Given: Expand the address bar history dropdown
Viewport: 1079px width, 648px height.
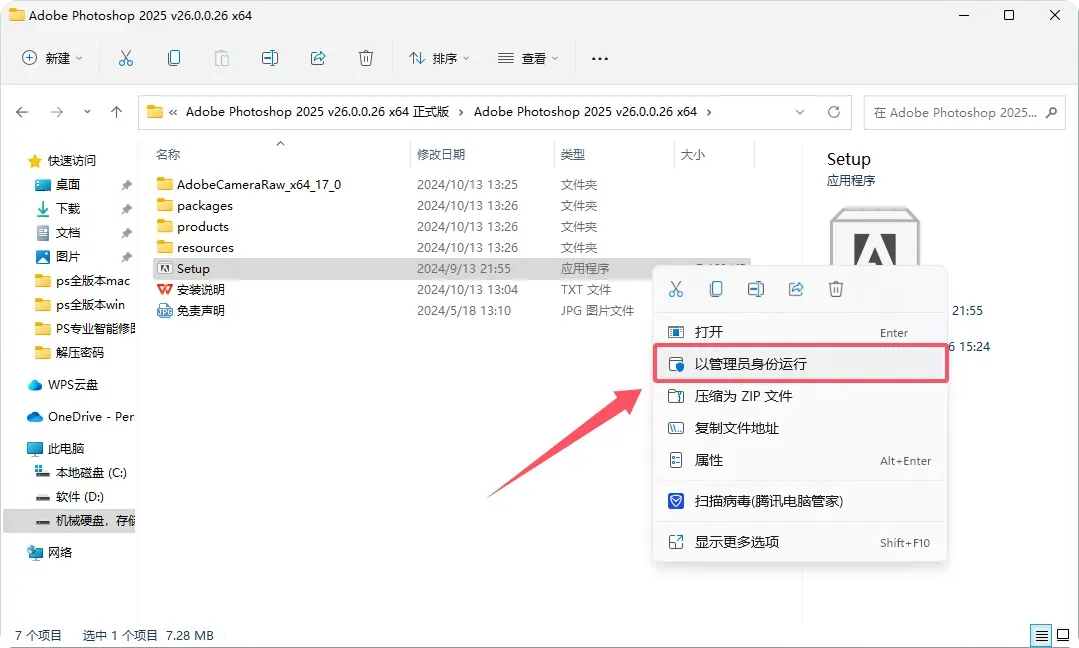Looking at the screenshot, I should (800, 111).
